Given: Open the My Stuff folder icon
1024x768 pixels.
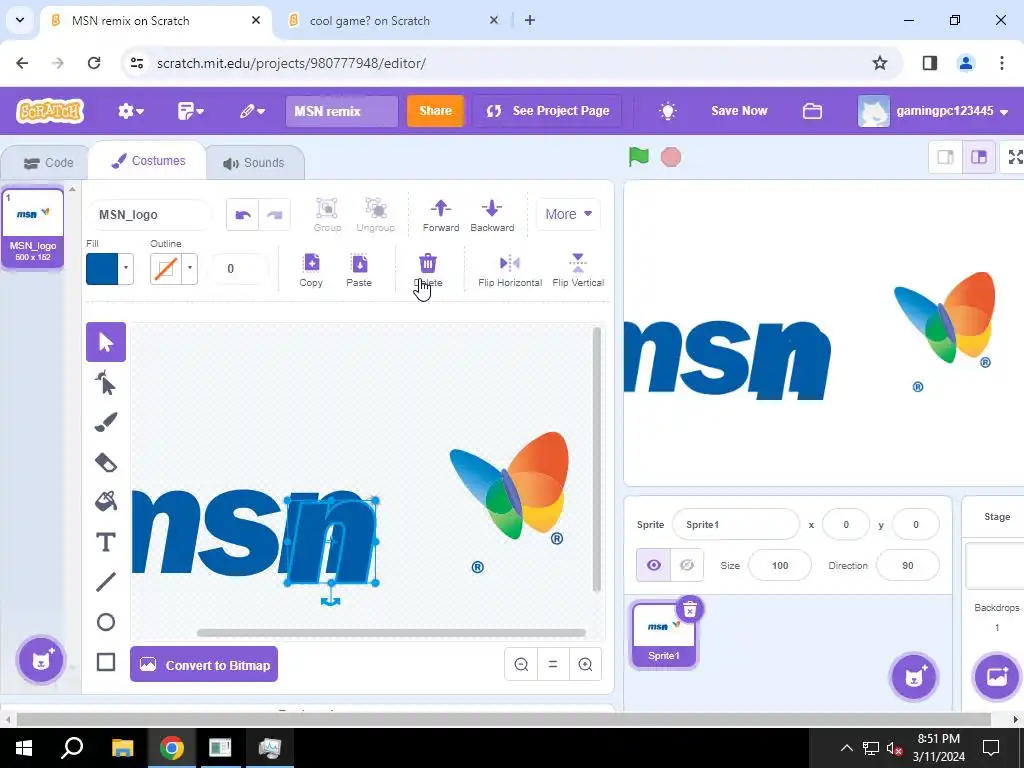Looking at the screenshot, I should point(812,111).
